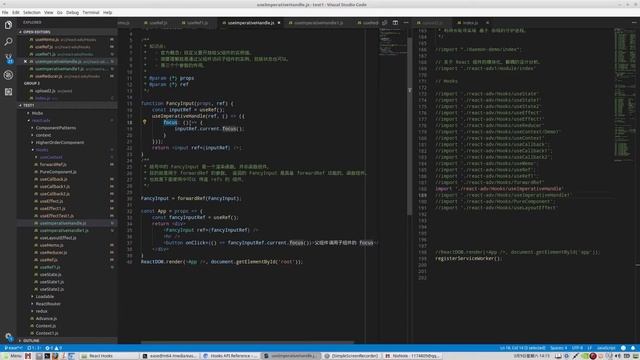Open the File menu
Viewport: 640px width, 360px height.
coord(5,13)
